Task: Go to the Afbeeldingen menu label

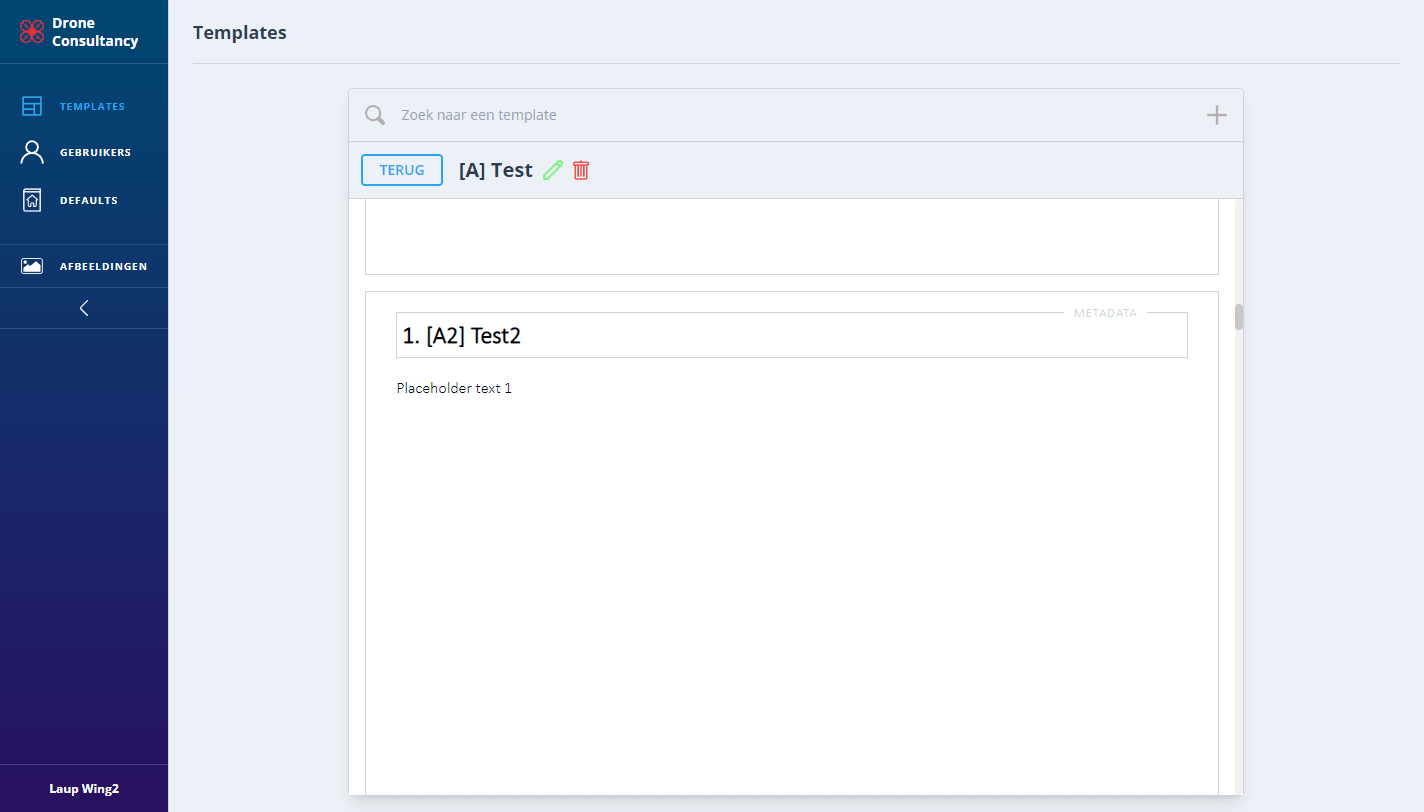Action: point(103,266)
